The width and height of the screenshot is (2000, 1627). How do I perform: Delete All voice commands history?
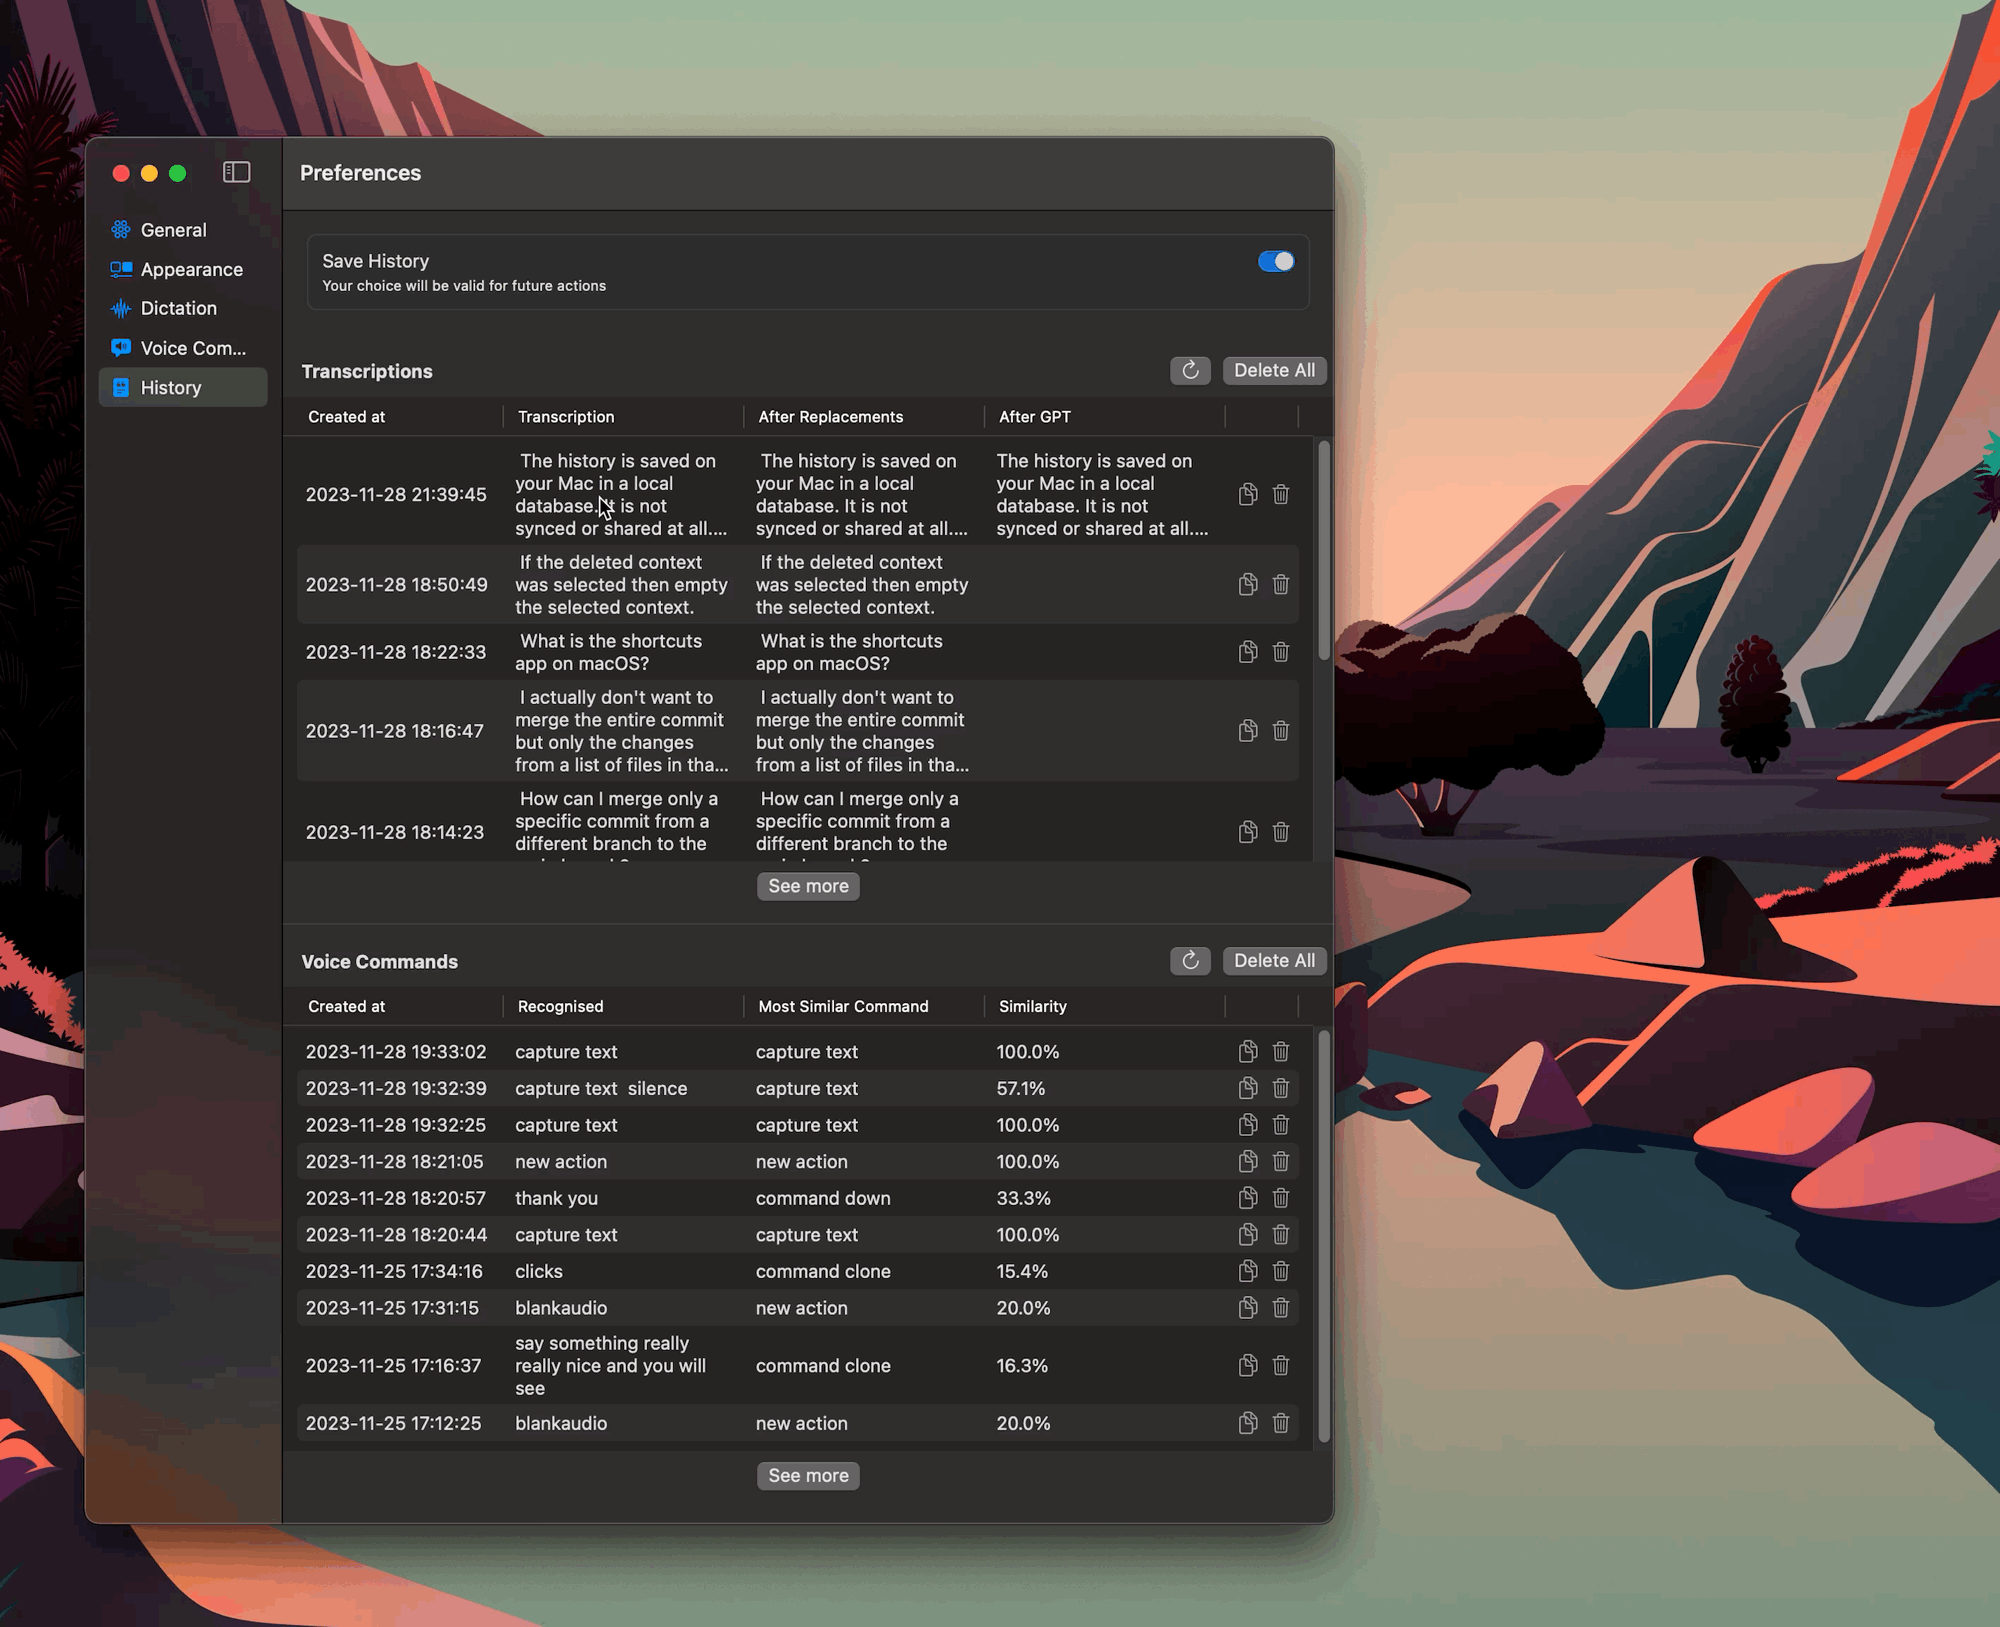pyautogui.click(x=1273, y=960)
